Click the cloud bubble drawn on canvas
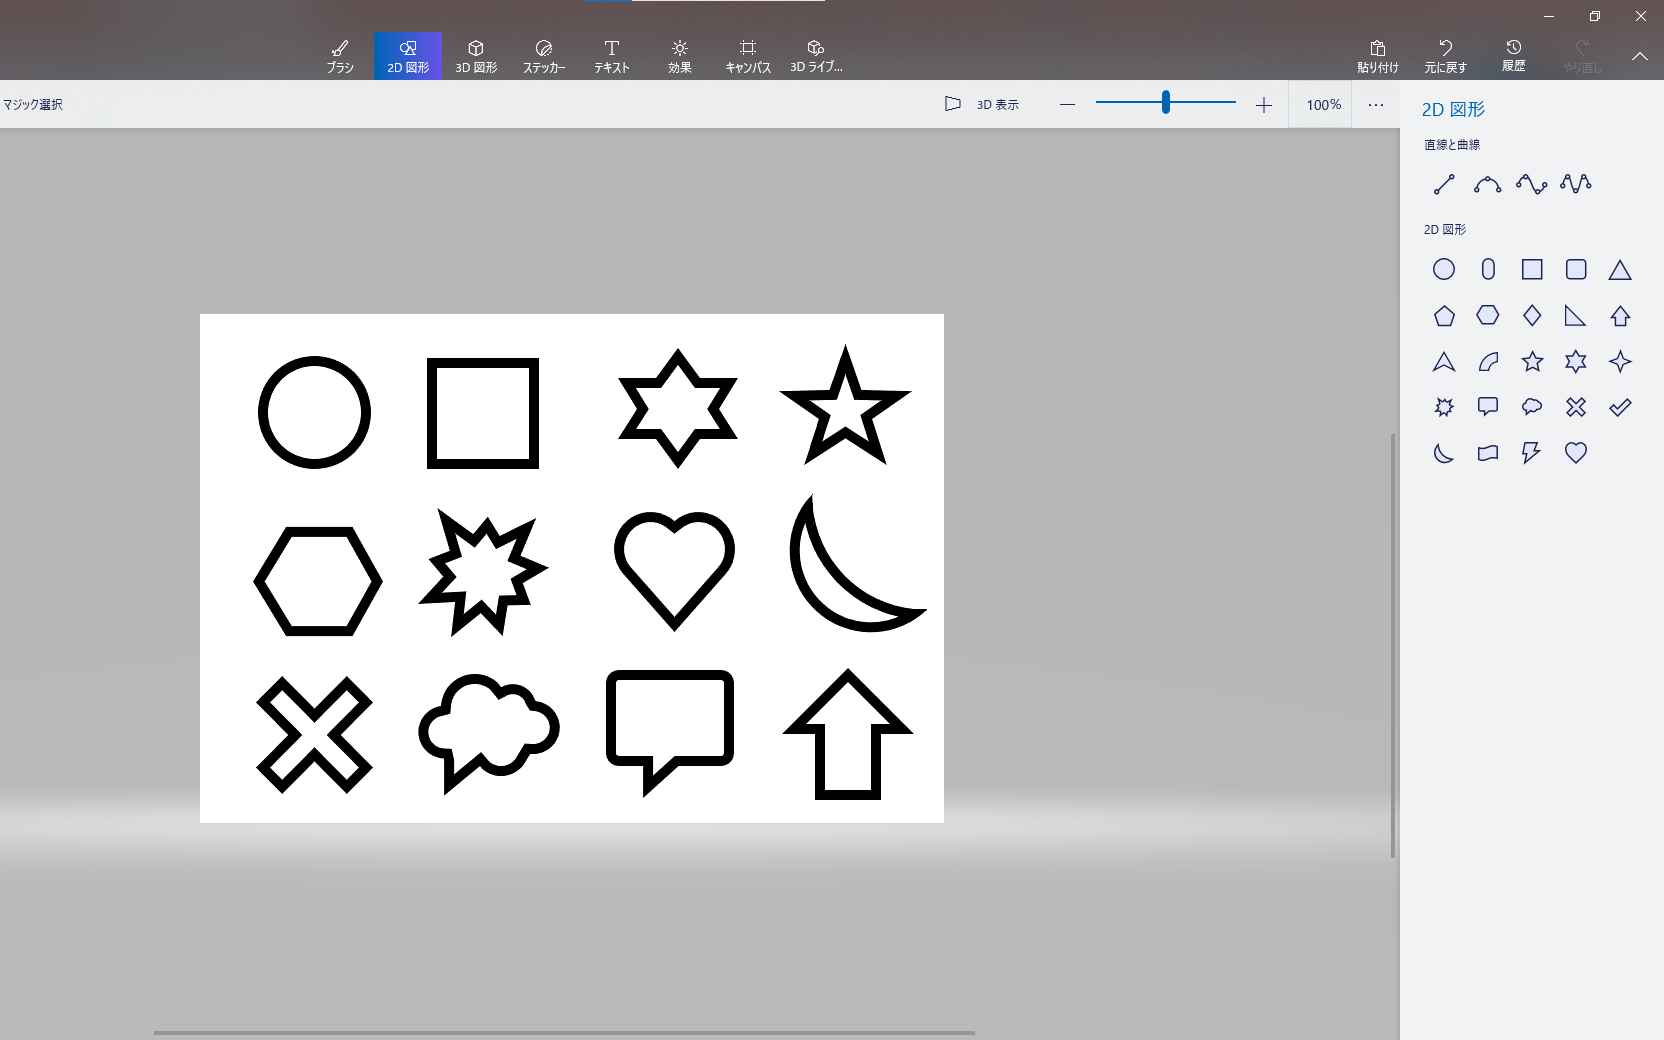1664x1040 pixels. (488, 732)
